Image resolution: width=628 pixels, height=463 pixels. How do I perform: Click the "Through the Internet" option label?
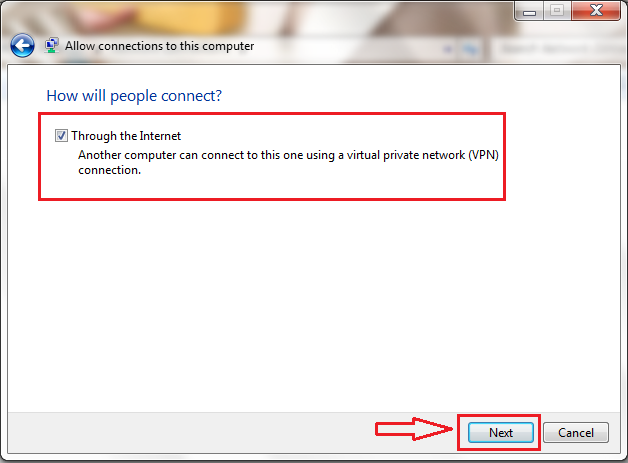pos(126,136)
